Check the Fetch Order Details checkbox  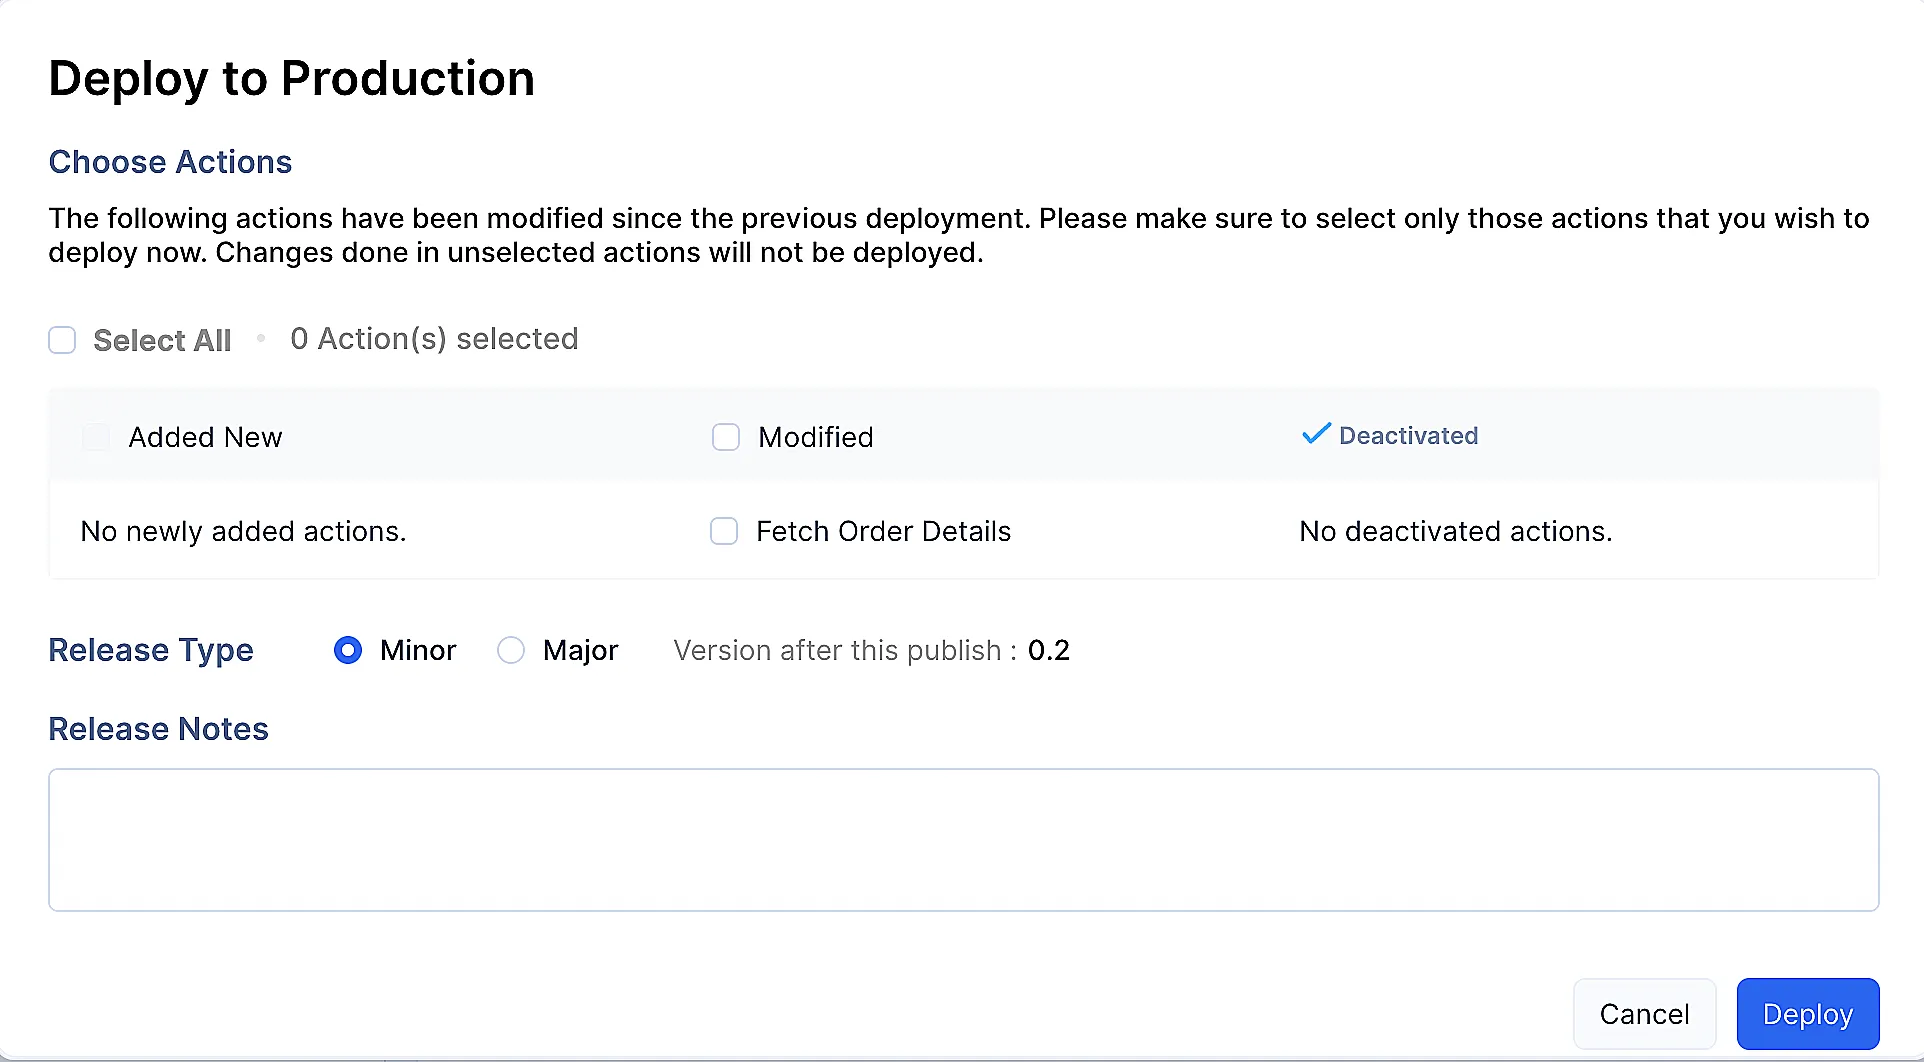point(724,531)
